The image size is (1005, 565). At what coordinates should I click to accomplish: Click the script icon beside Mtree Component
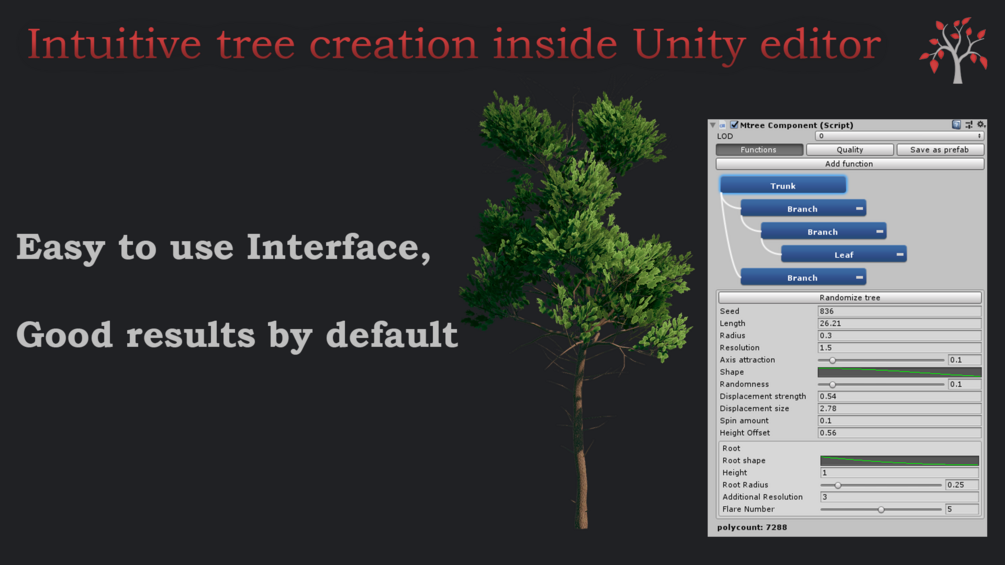click(722, 125)
